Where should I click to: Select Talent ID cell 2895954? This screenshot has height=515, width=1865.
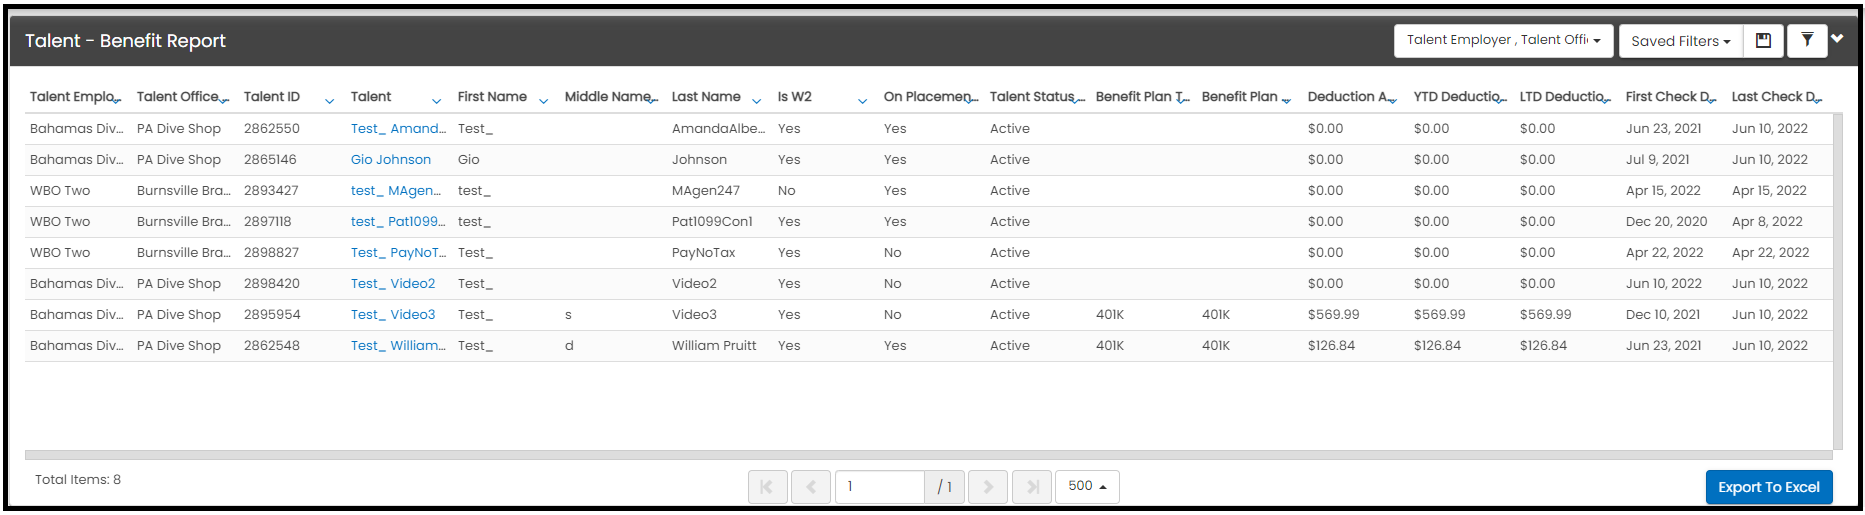coord(272,314)
